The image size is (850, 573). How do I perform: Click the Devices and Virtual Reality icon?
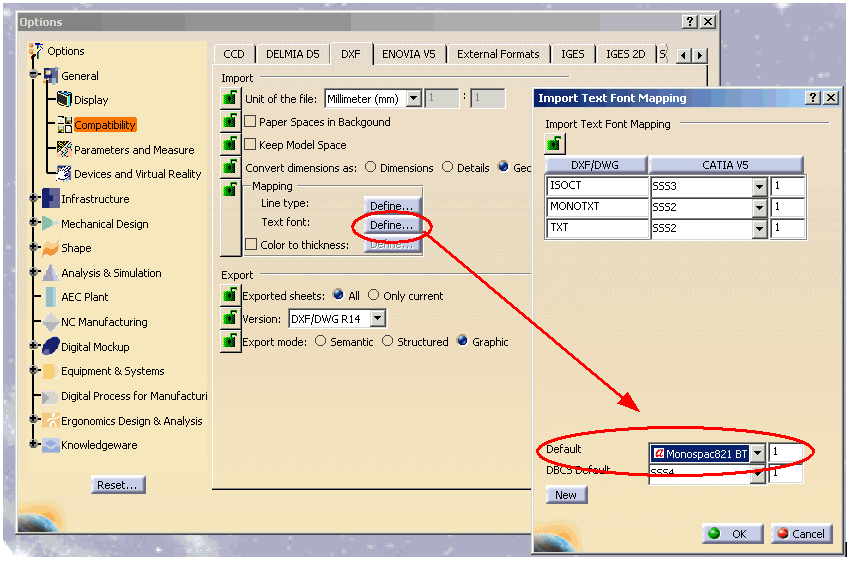64,173
